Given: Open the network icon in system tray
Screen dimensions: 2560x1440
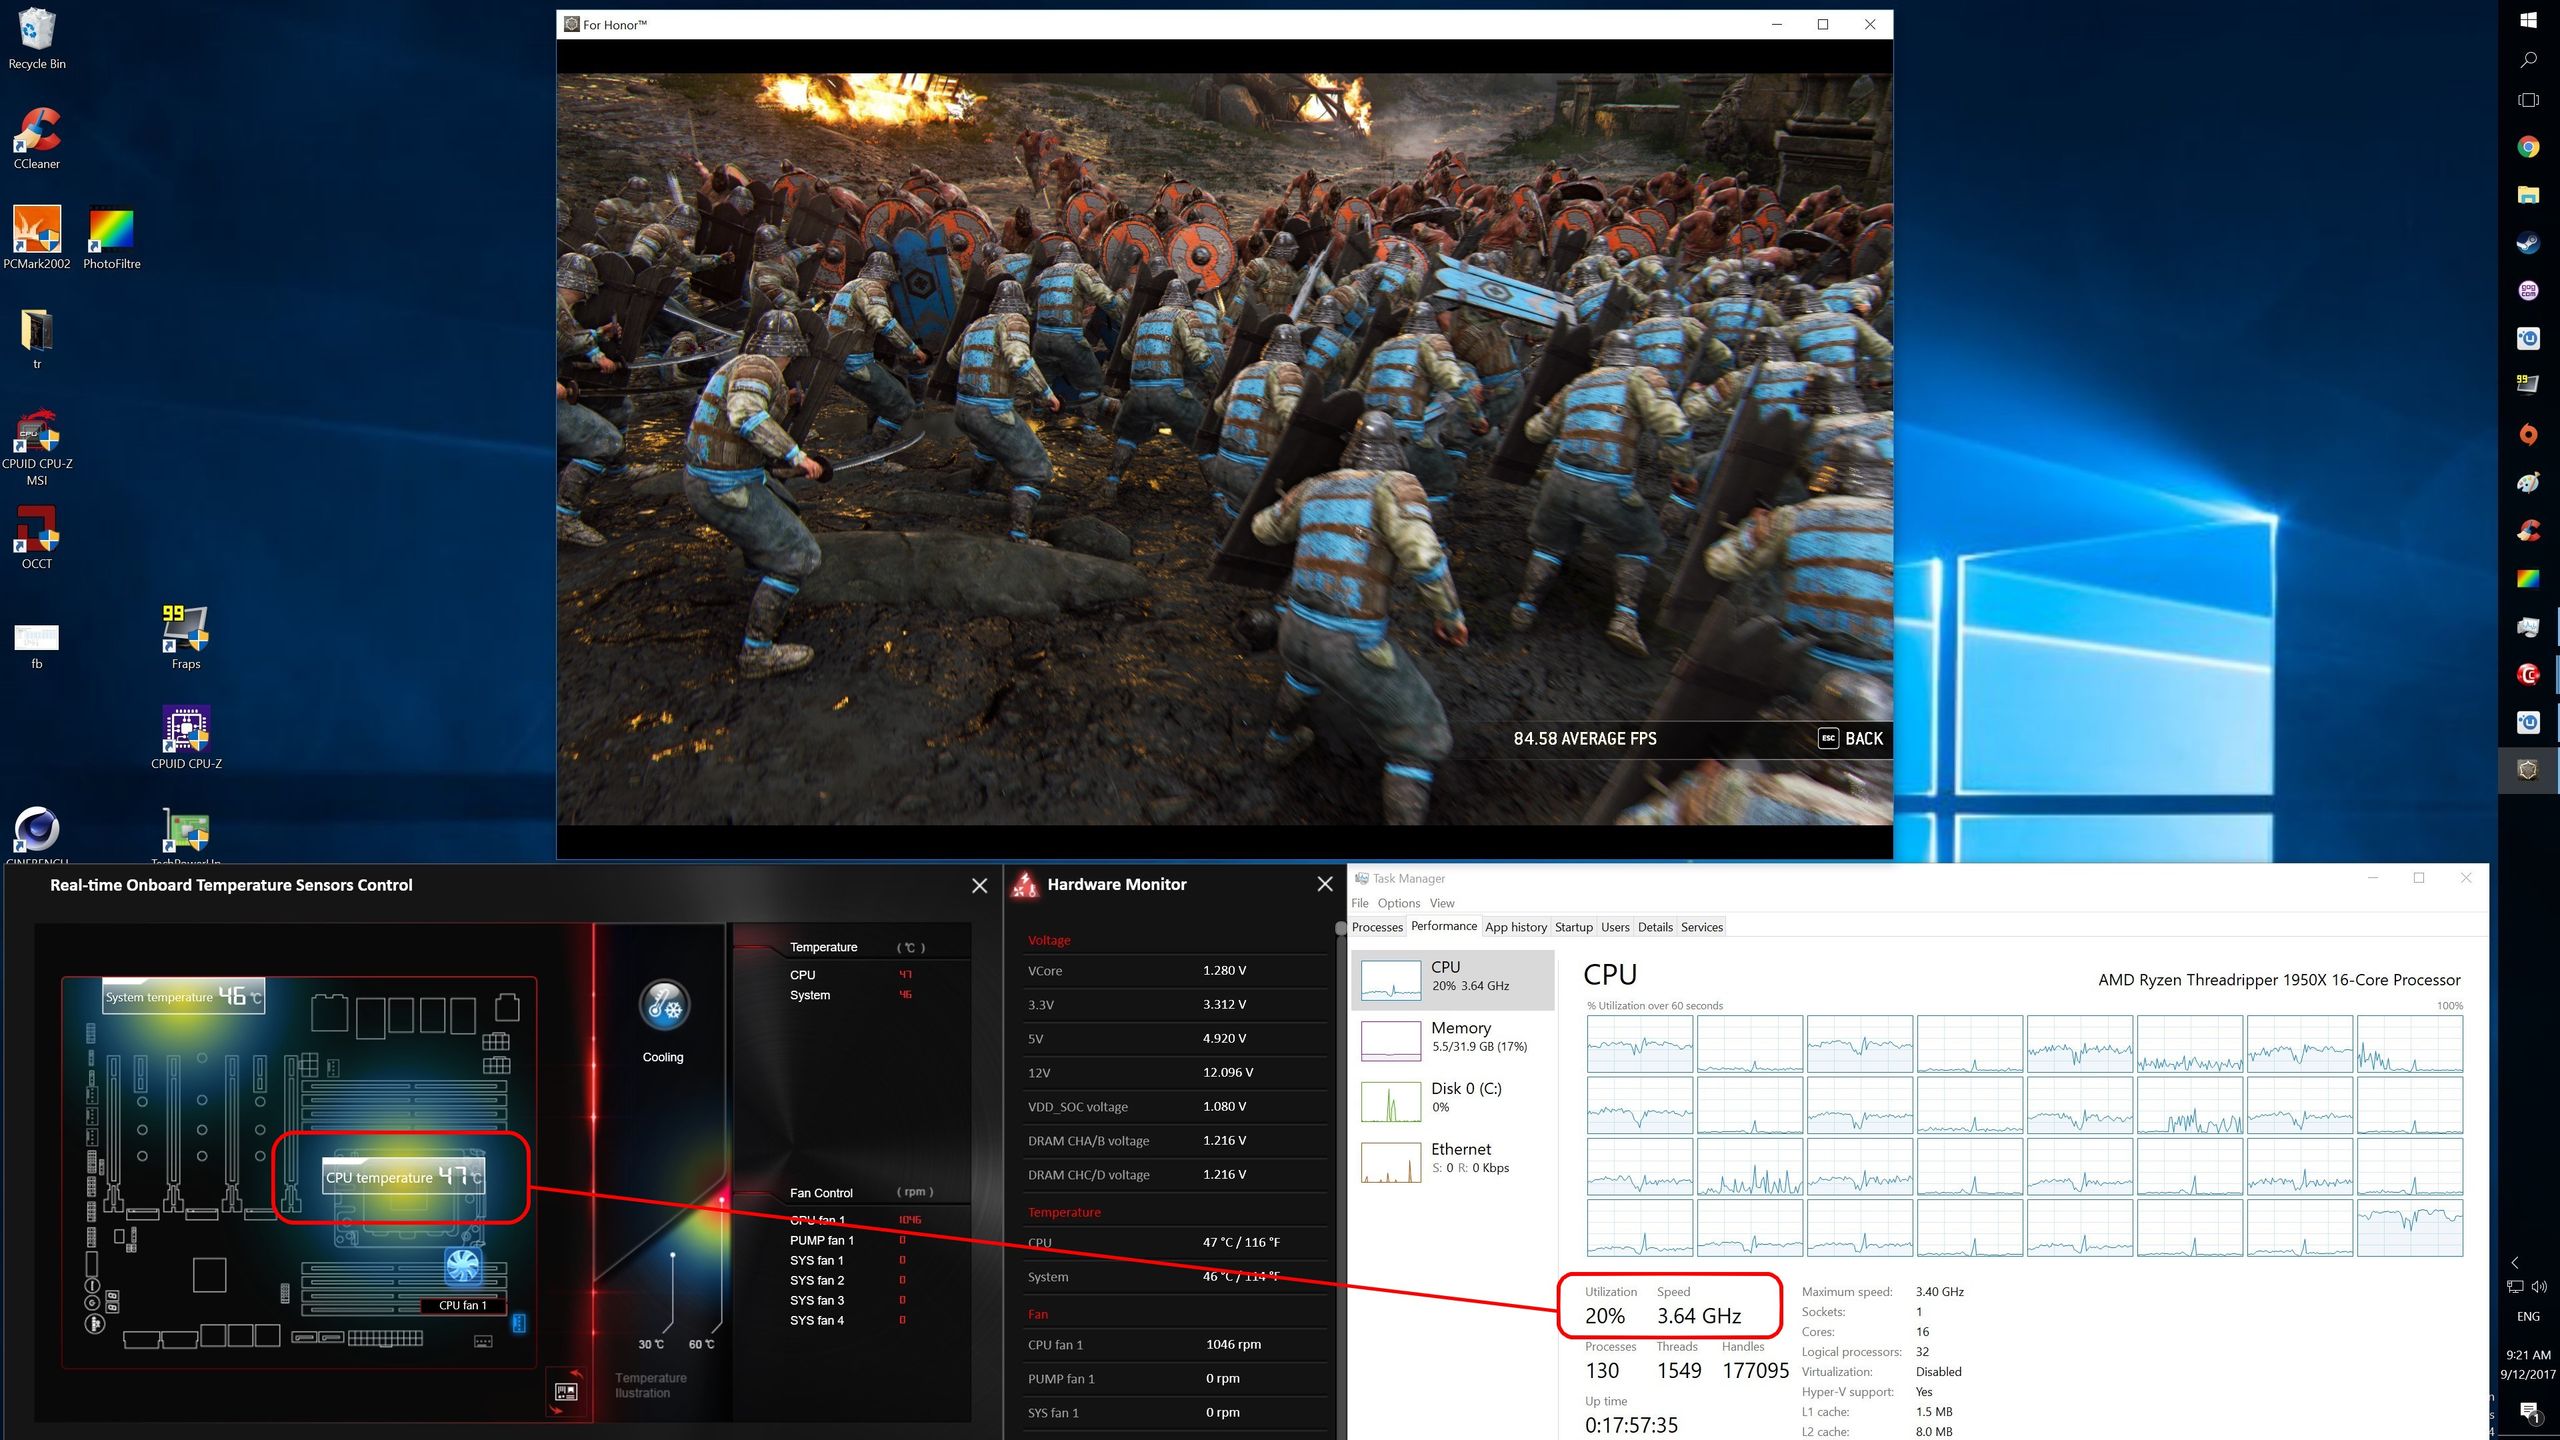Looking at the screenshot, I should coord(2515,1287).
